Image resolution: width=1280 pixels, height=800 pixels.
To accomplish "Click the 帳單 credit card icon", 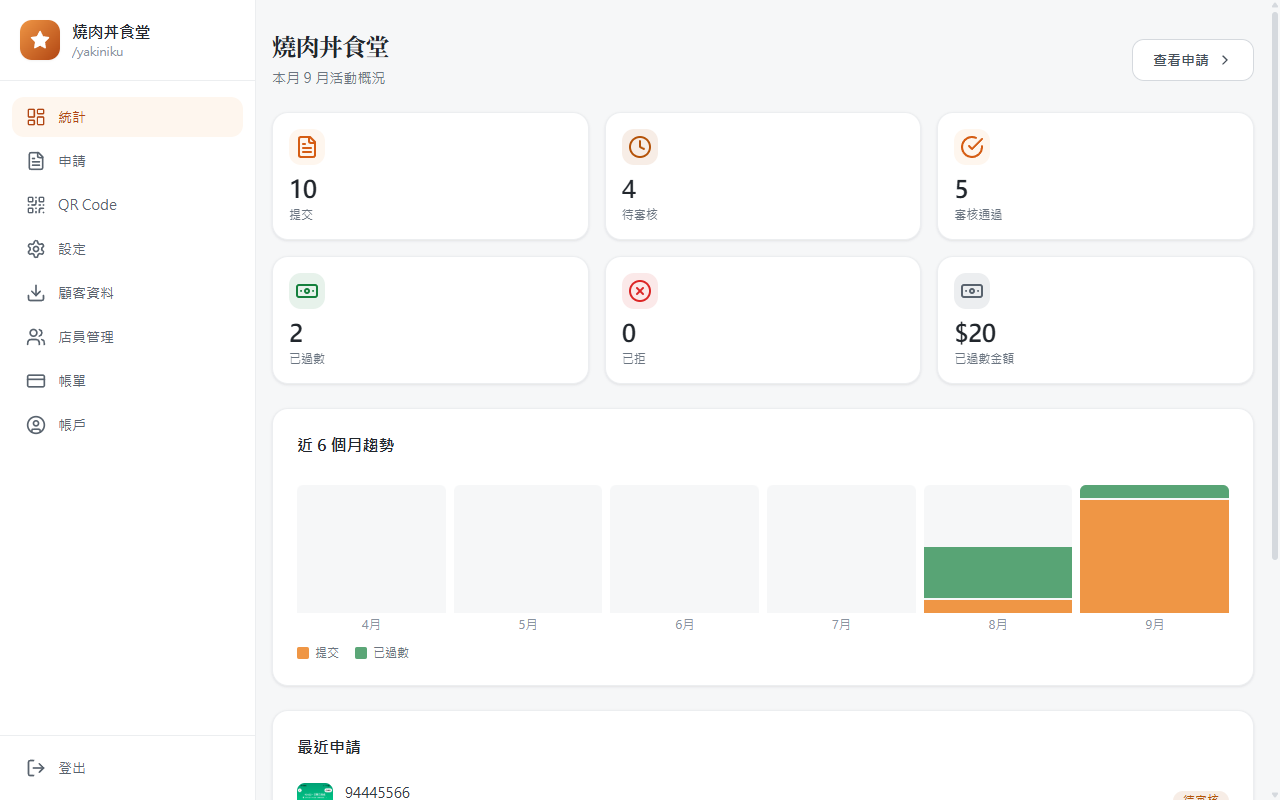I will tap(36, 381).
